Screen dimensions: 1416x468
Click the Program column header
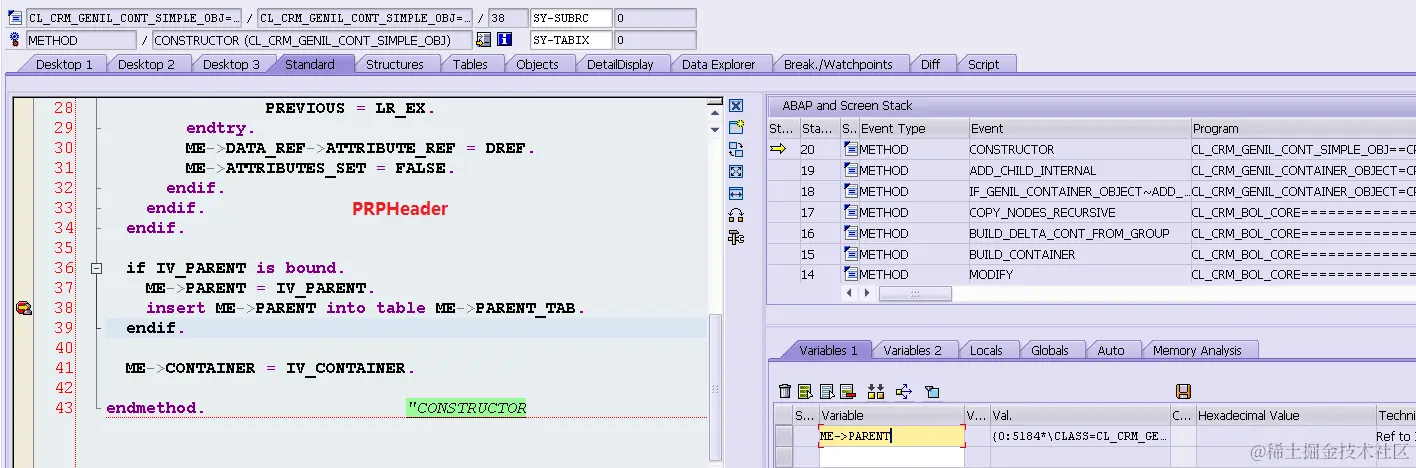coord(1303,128)
